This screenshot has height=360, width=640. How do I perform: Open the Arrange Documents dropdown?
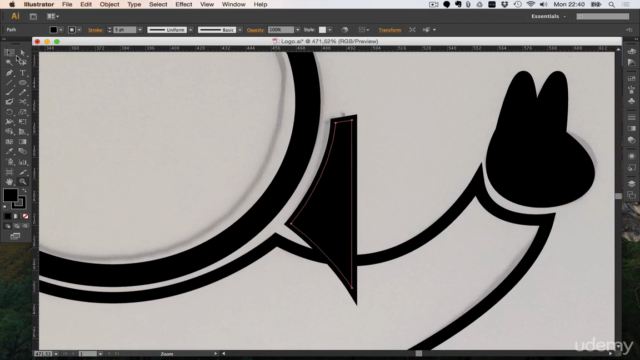click(x=53, y=16)
